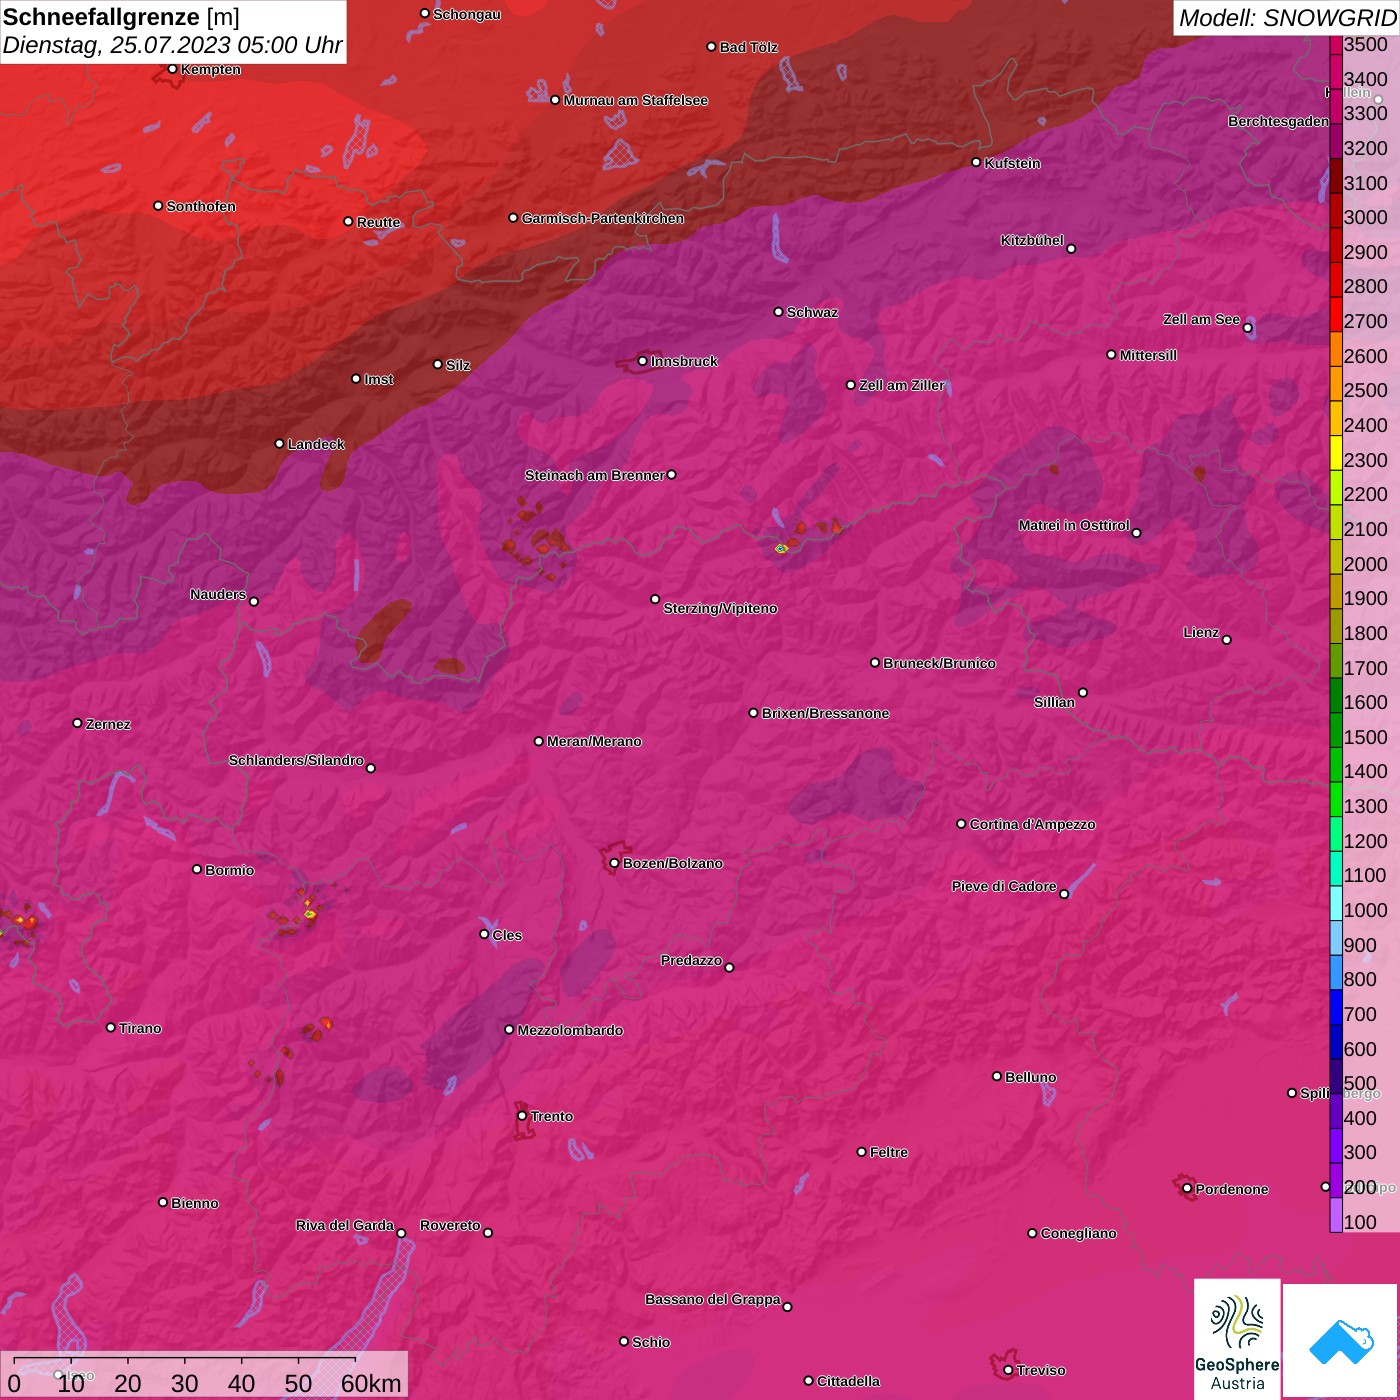Click the Lienz location marker dot
The image size is (1400, 1400).
1227,640
